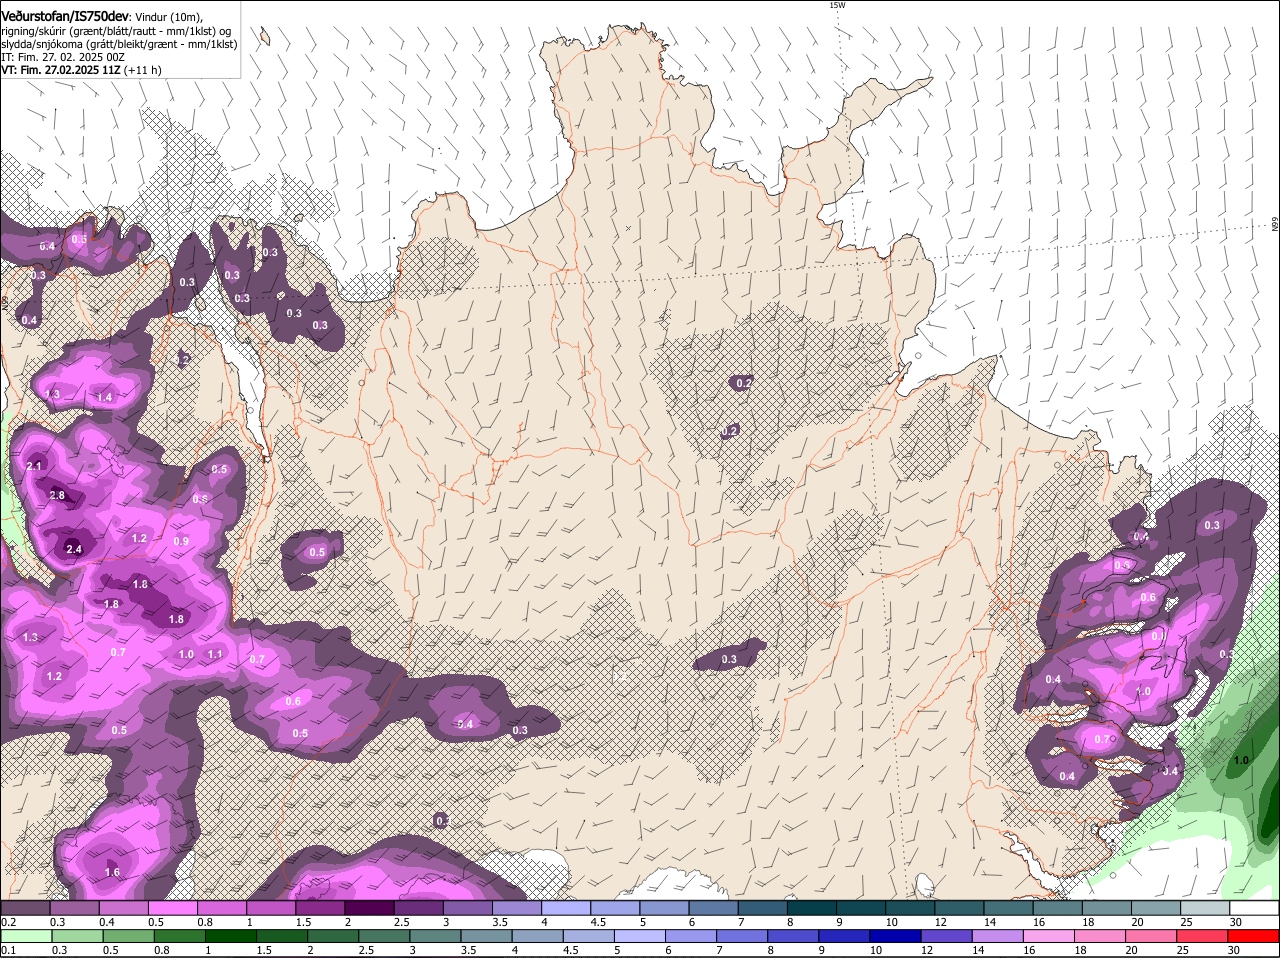This screenshot has height=958, width=1280.
Task: Select lower legend red swatch after 30
Action: pyautogui.click(x=1255, y=936)
